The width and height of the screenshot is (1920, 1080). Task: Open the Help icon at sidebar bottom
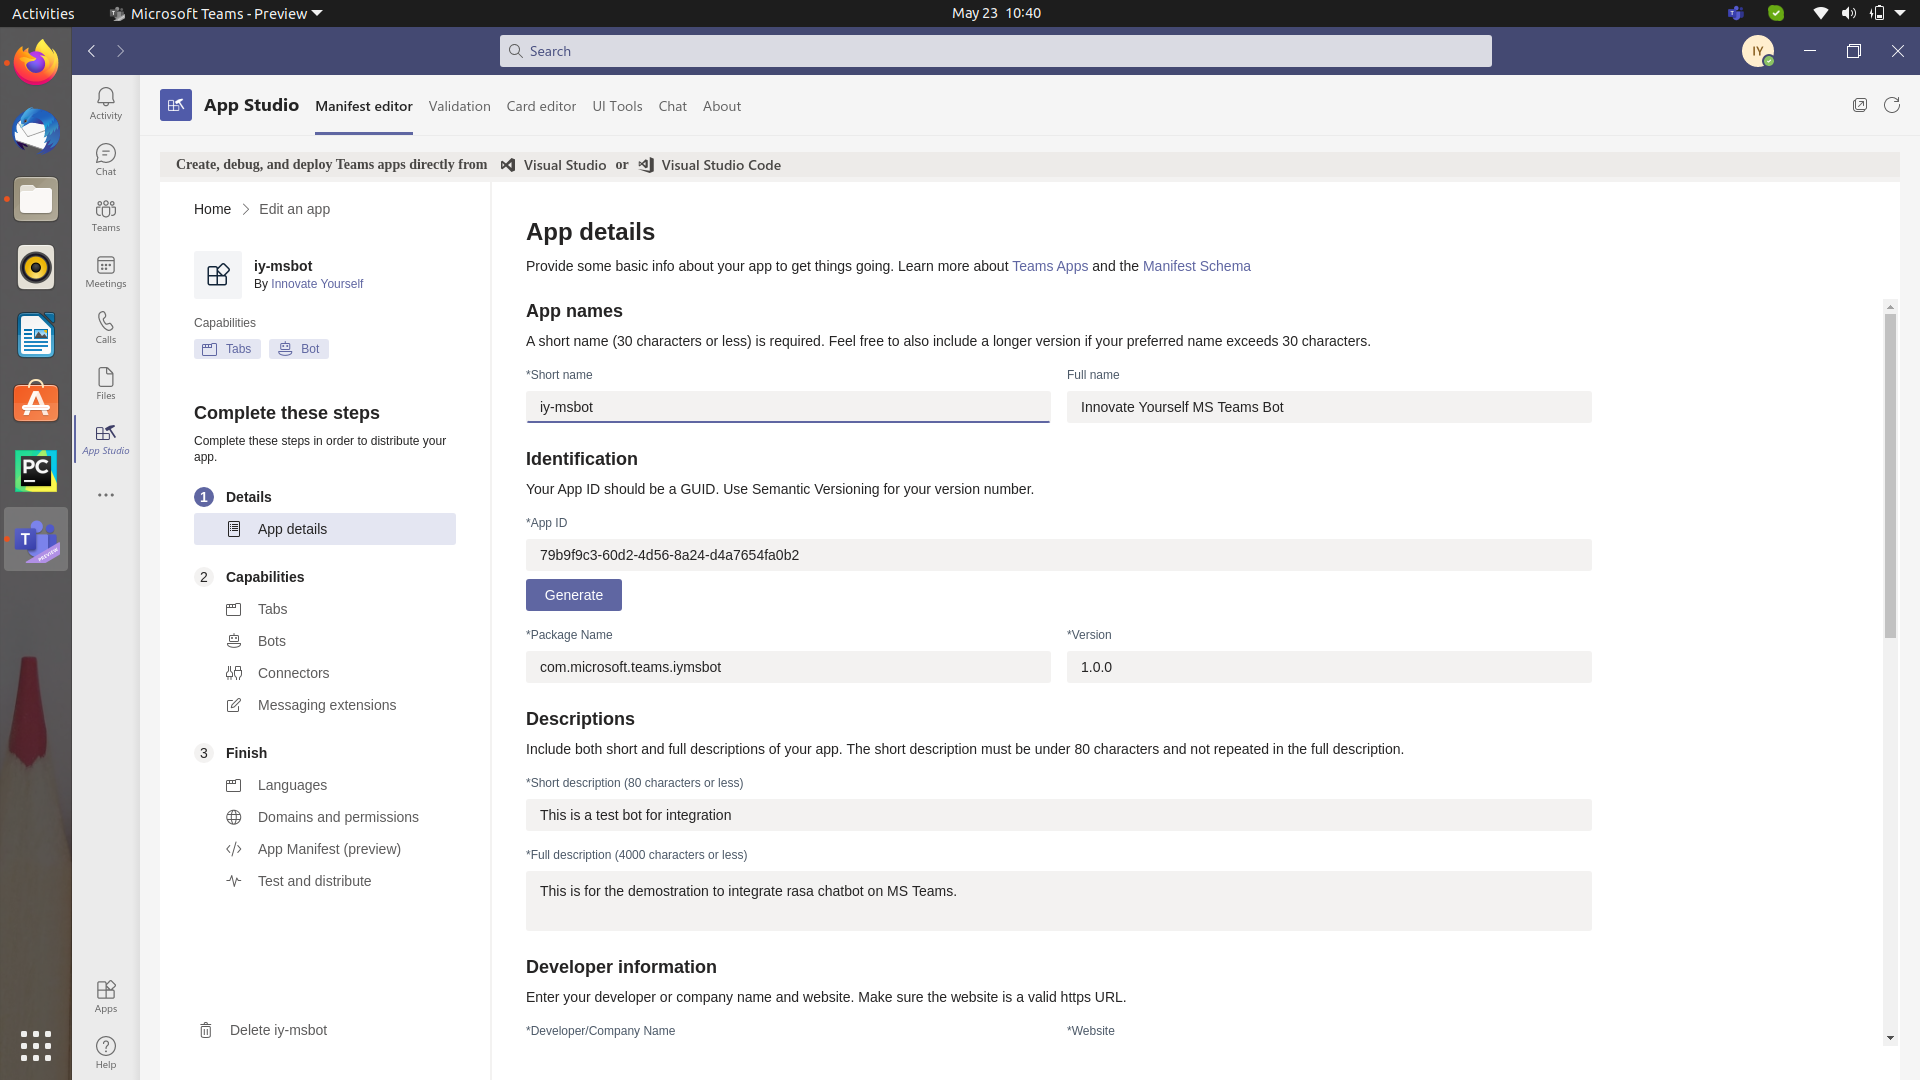[x=105, y=1051]
